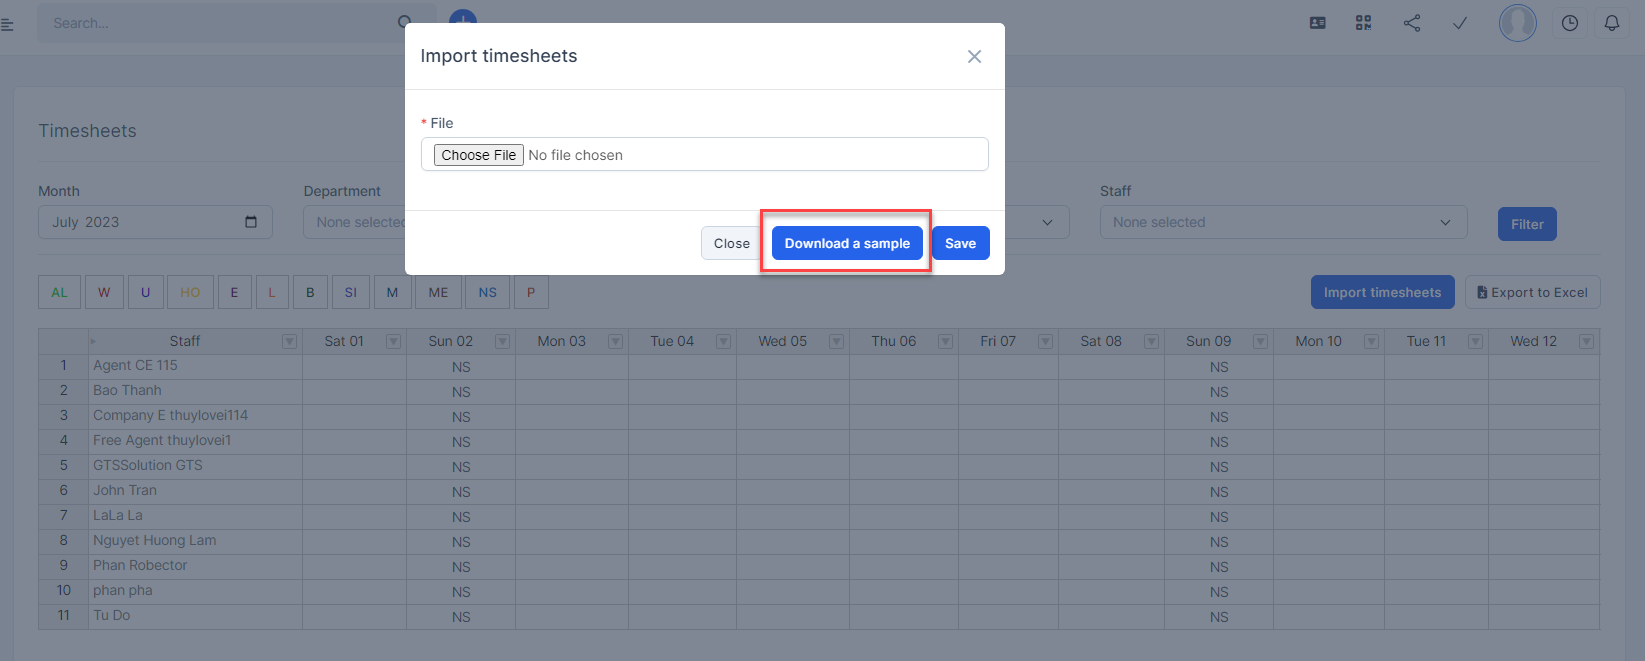Open the Staff column filter arrow

[x=289, y=342]
